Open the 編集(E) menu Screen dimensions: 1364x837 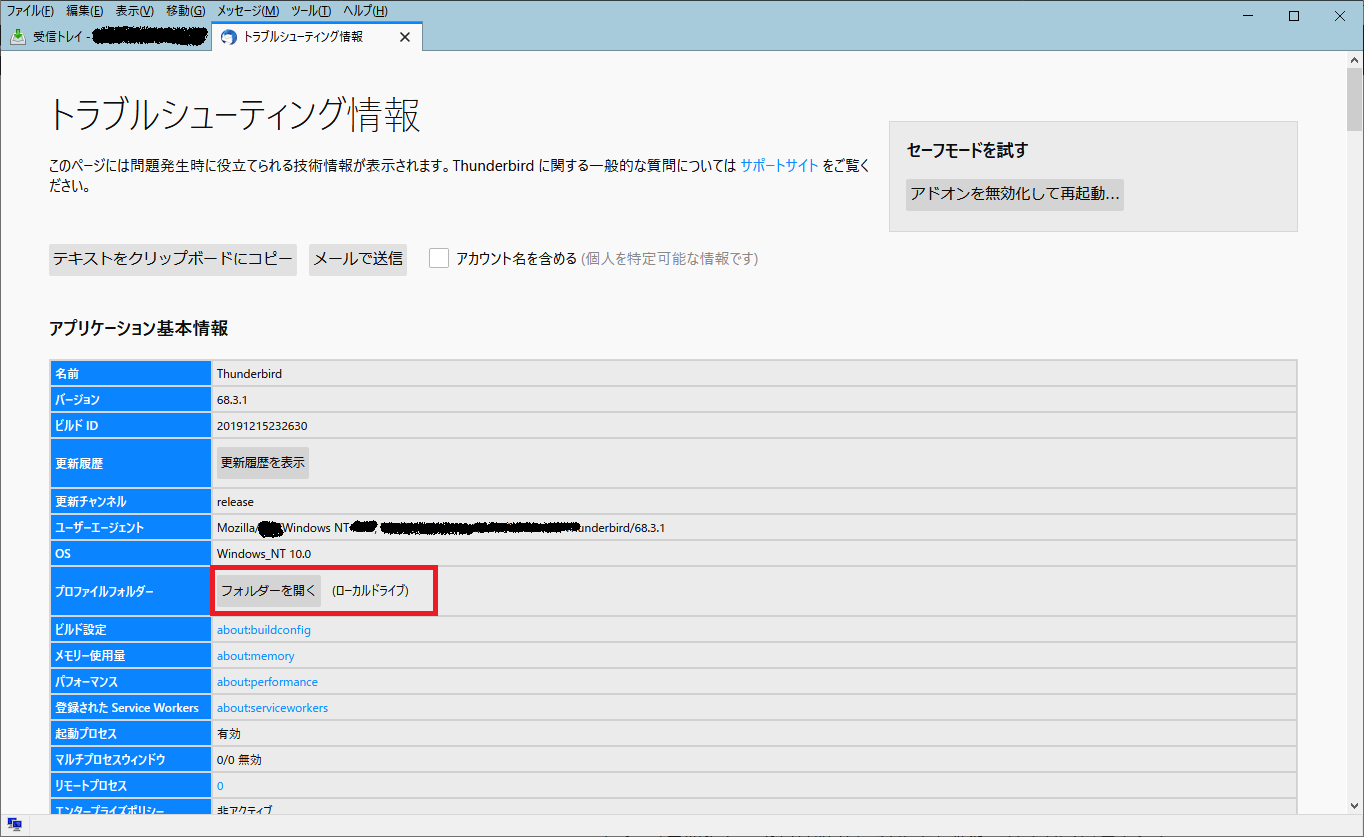(85, 11)
